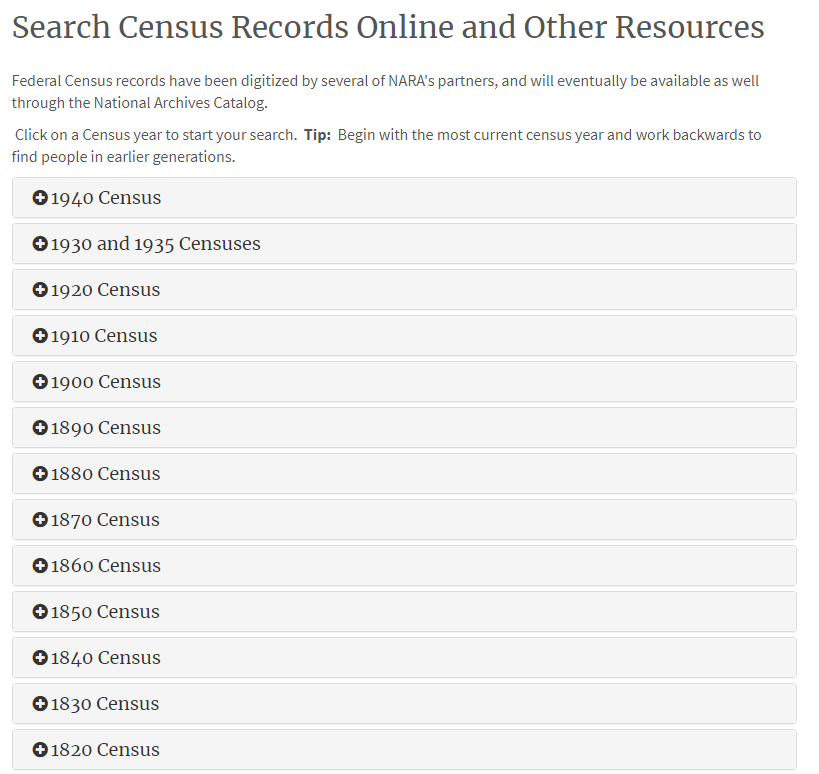Click the "1880 Census" title text
Image resolution: width=819 pixels, height=774 pixels.
click(106, 474)
